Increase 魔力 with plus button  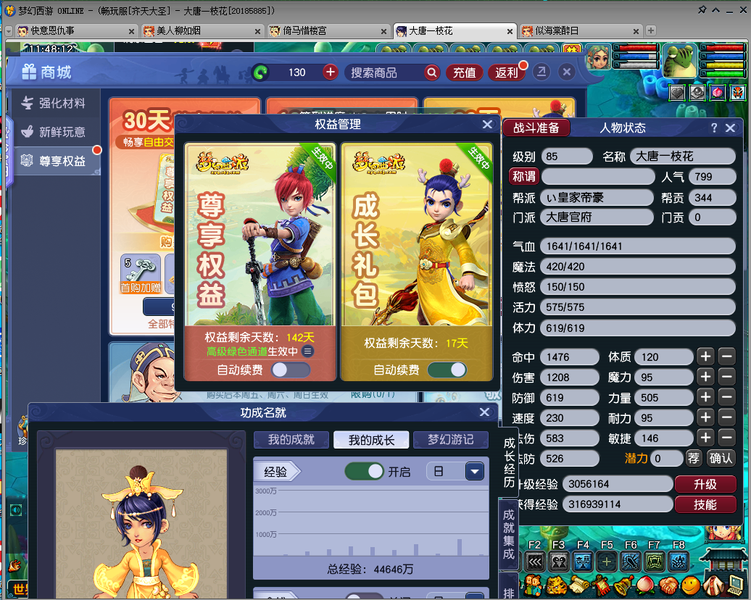pos(705,377)
